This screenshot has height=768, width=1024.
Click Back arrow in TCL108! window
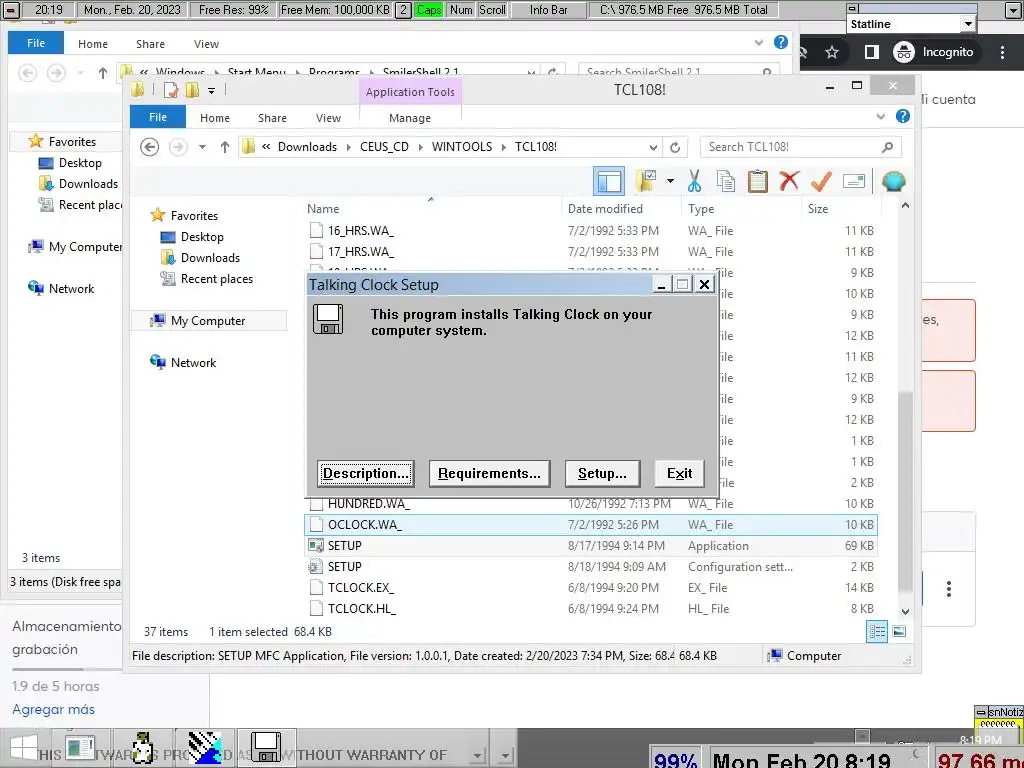click(150, 147)
